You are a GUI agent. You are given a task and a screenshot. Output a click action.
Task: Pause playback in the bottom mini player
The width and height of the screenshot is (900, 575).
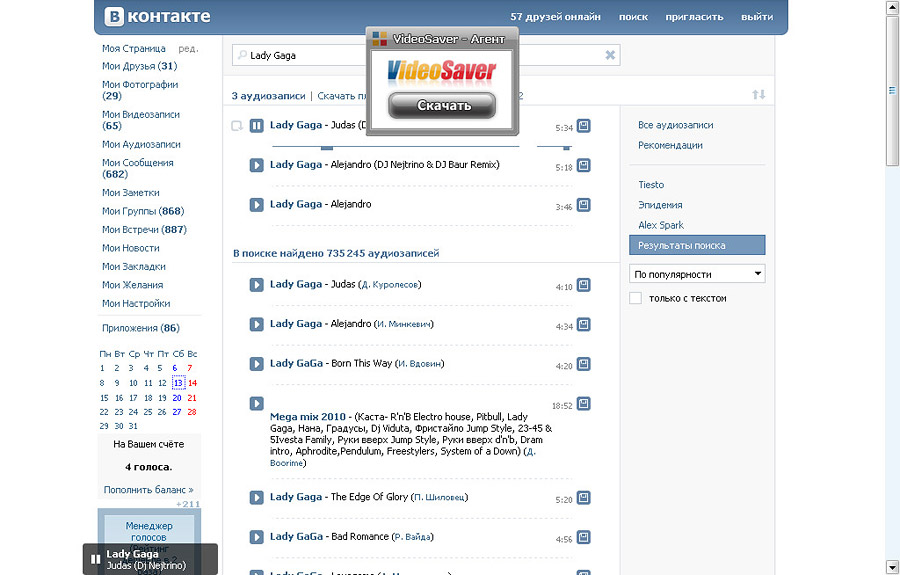point(96,559)
